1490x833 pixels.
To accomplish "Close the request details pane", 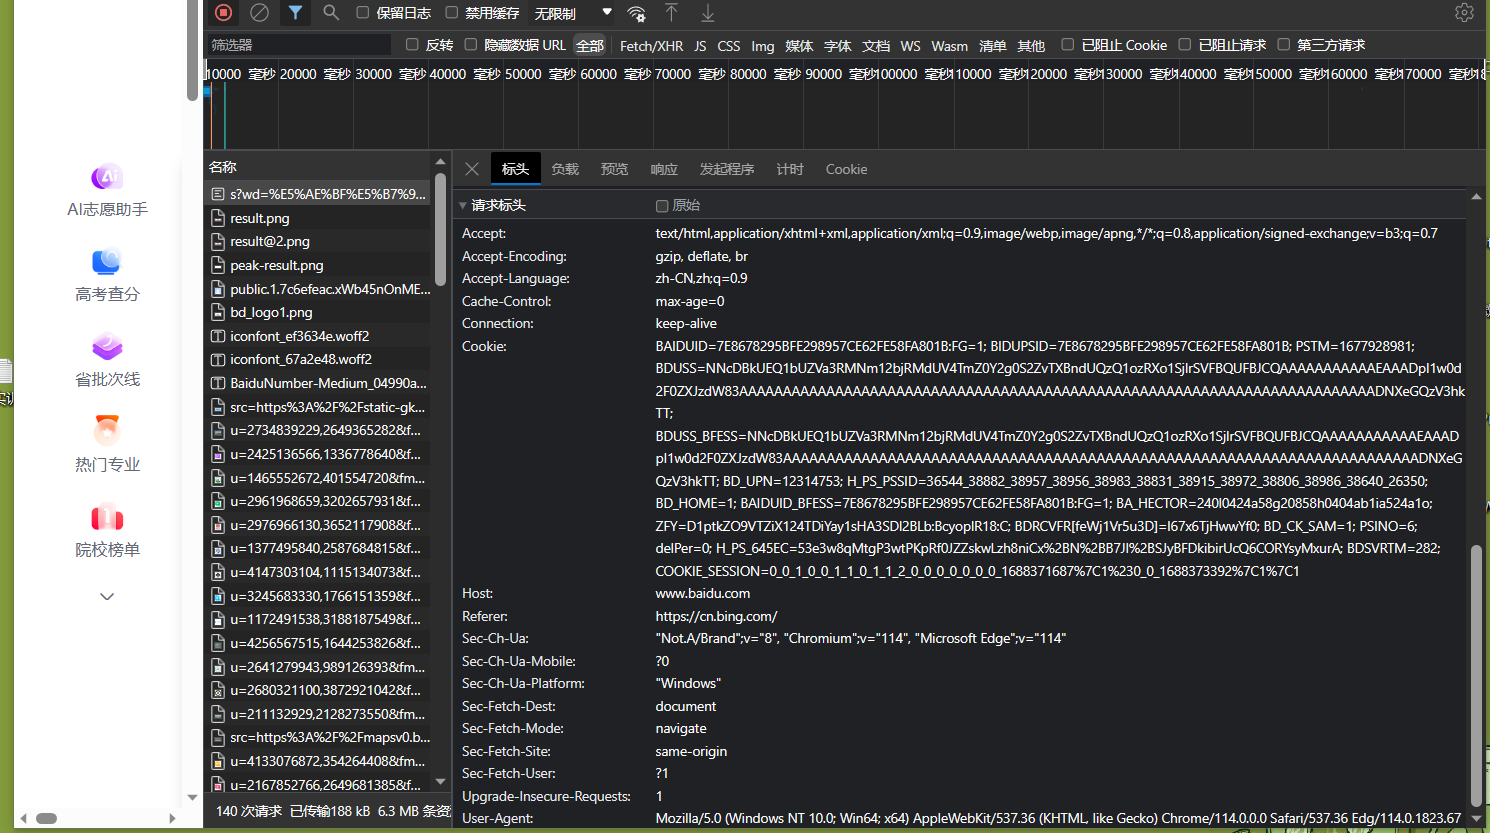I will click(x=472, y=169).
